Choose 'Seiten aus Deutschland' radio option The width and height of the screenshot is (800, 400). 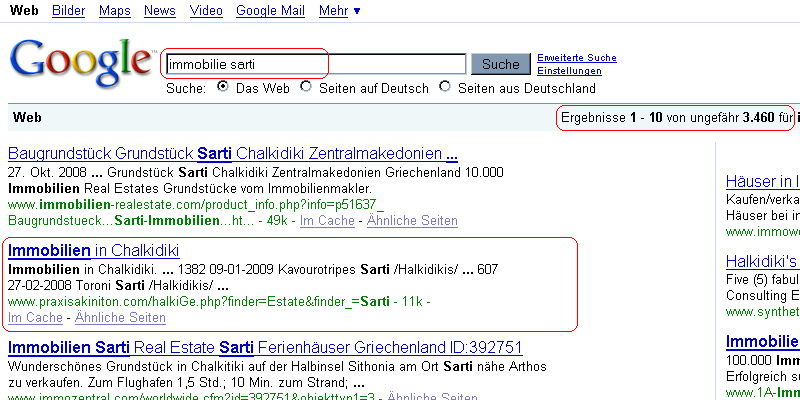click(445, 87)
